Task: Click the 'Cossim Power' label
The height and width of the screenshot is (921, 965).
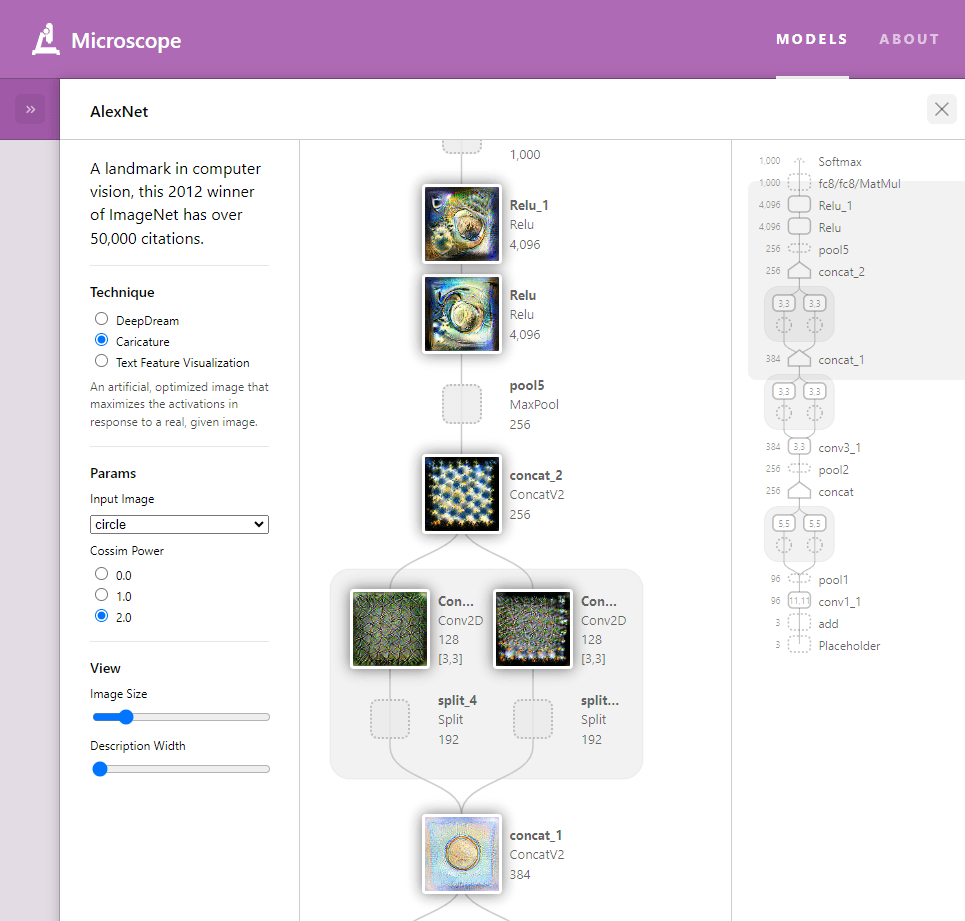Action: pyautogui.click(x=127, y=551)
